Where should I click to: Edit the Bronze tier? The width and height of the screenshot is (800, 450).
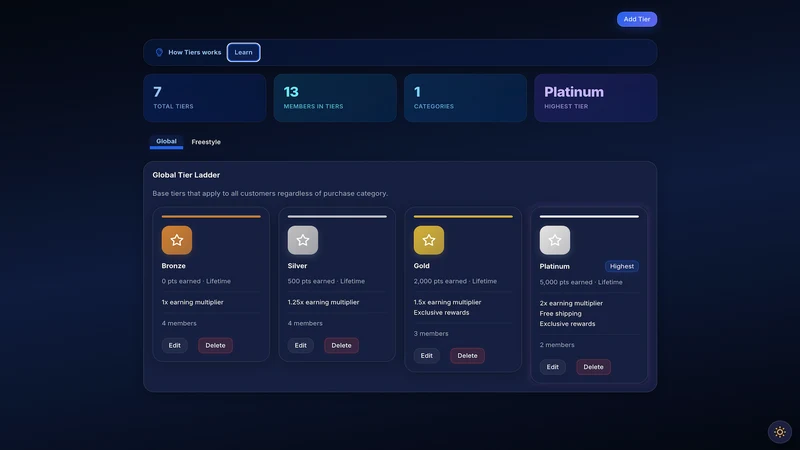coord(174,345)
